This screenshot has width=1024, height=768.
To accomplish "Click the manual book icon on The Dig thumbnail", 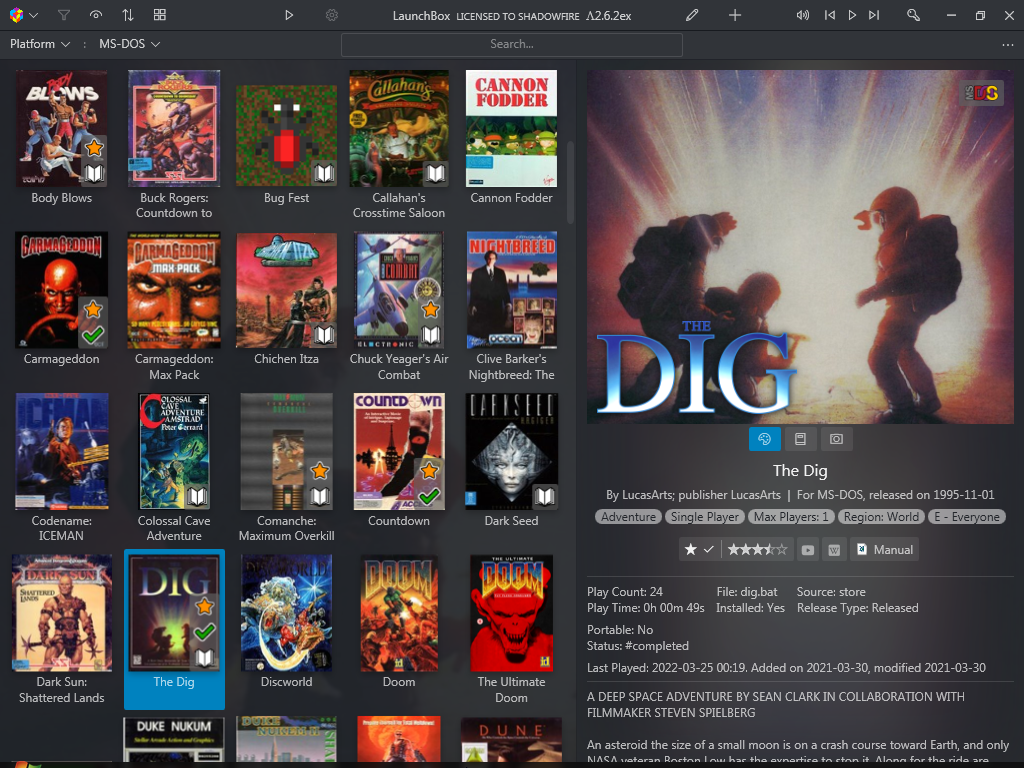I will click(204, 658).
